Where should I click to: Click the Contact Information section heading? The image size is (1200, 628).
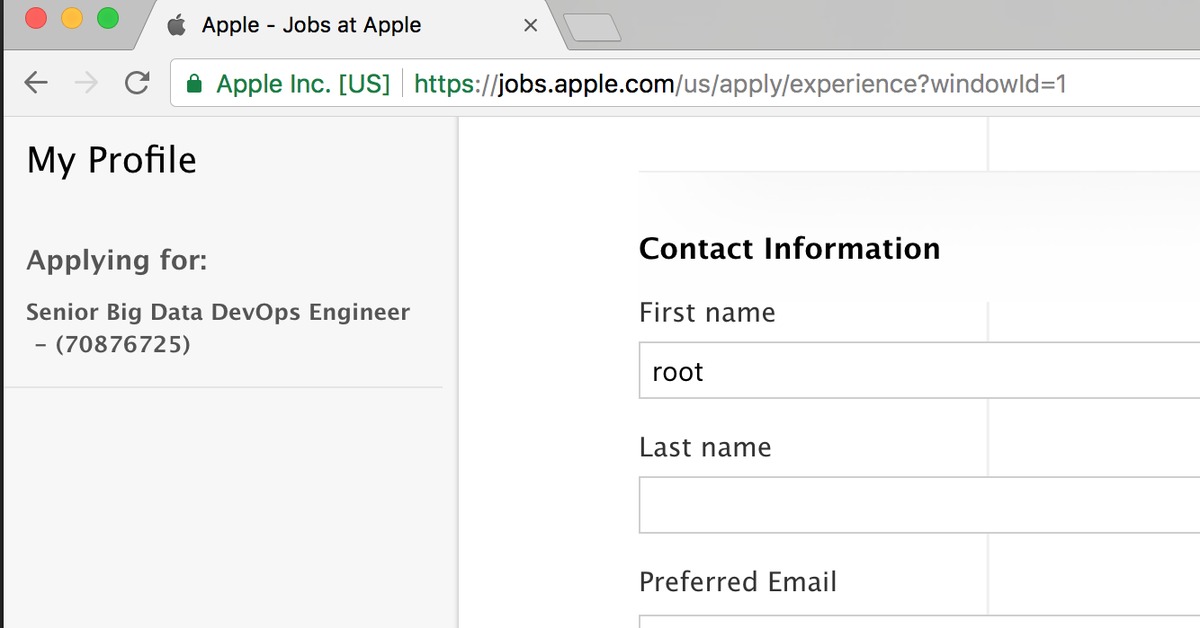(x=789, y=248)
